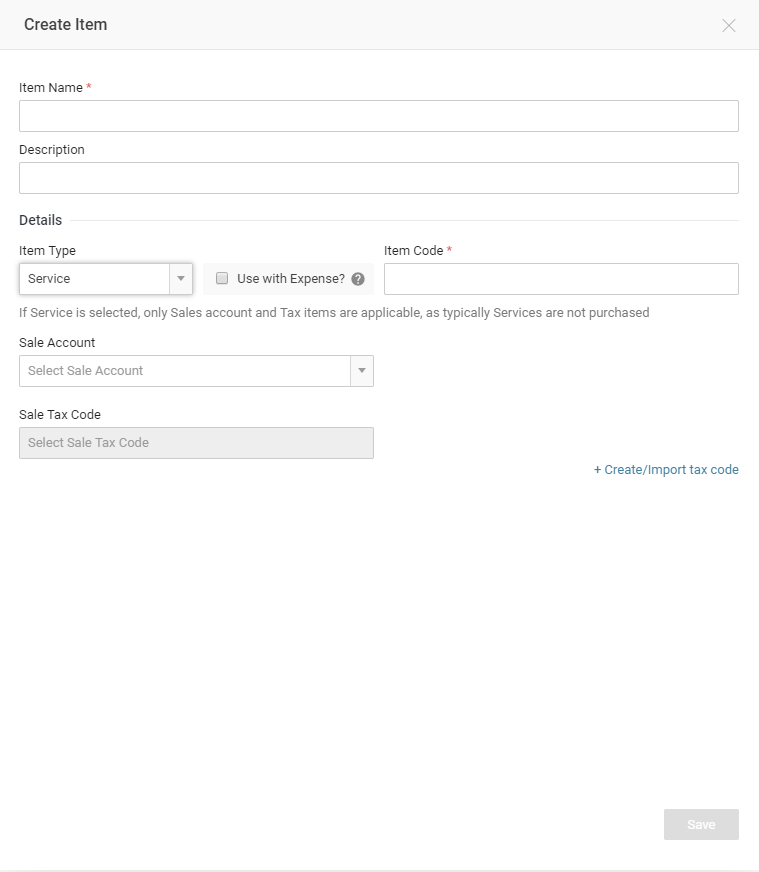Image resolution: width=759 pixels, height=872 pixels.
Task: Click the Select Sale Tax Code field
Action: 196,443
